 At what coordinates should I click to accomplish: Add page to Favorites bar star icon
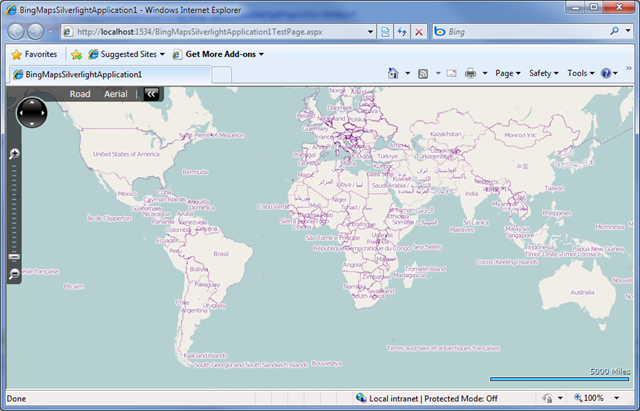click(76, 54)
